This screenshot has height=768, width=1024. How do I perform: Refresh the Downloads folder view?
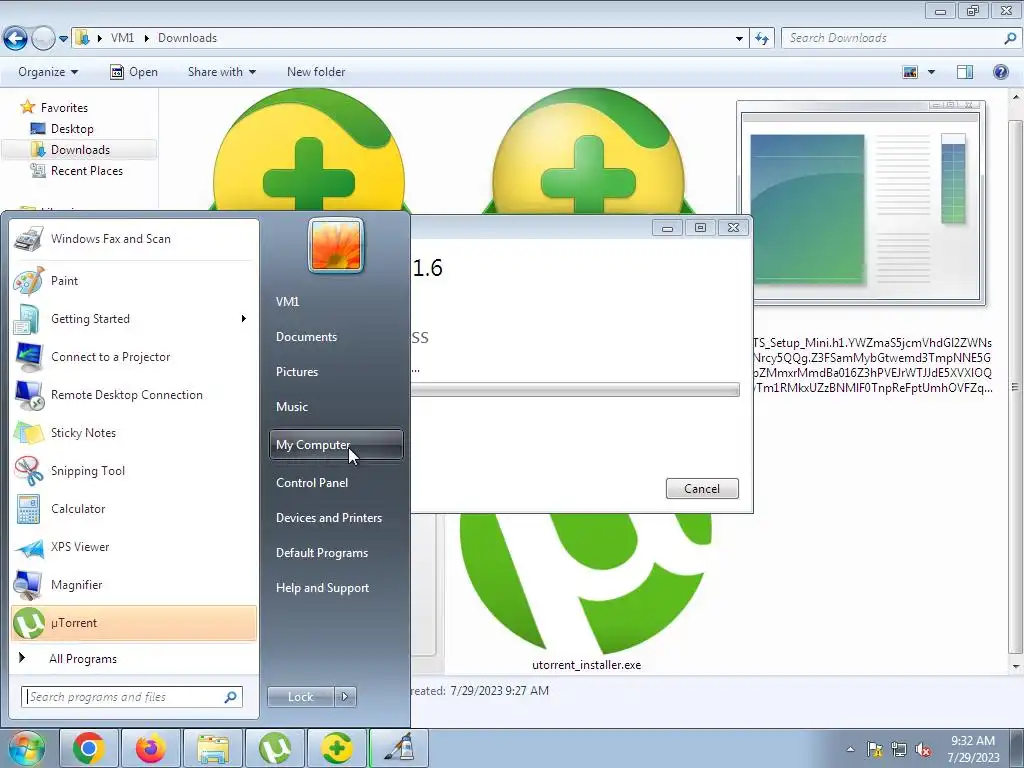[x=762, y=39]
